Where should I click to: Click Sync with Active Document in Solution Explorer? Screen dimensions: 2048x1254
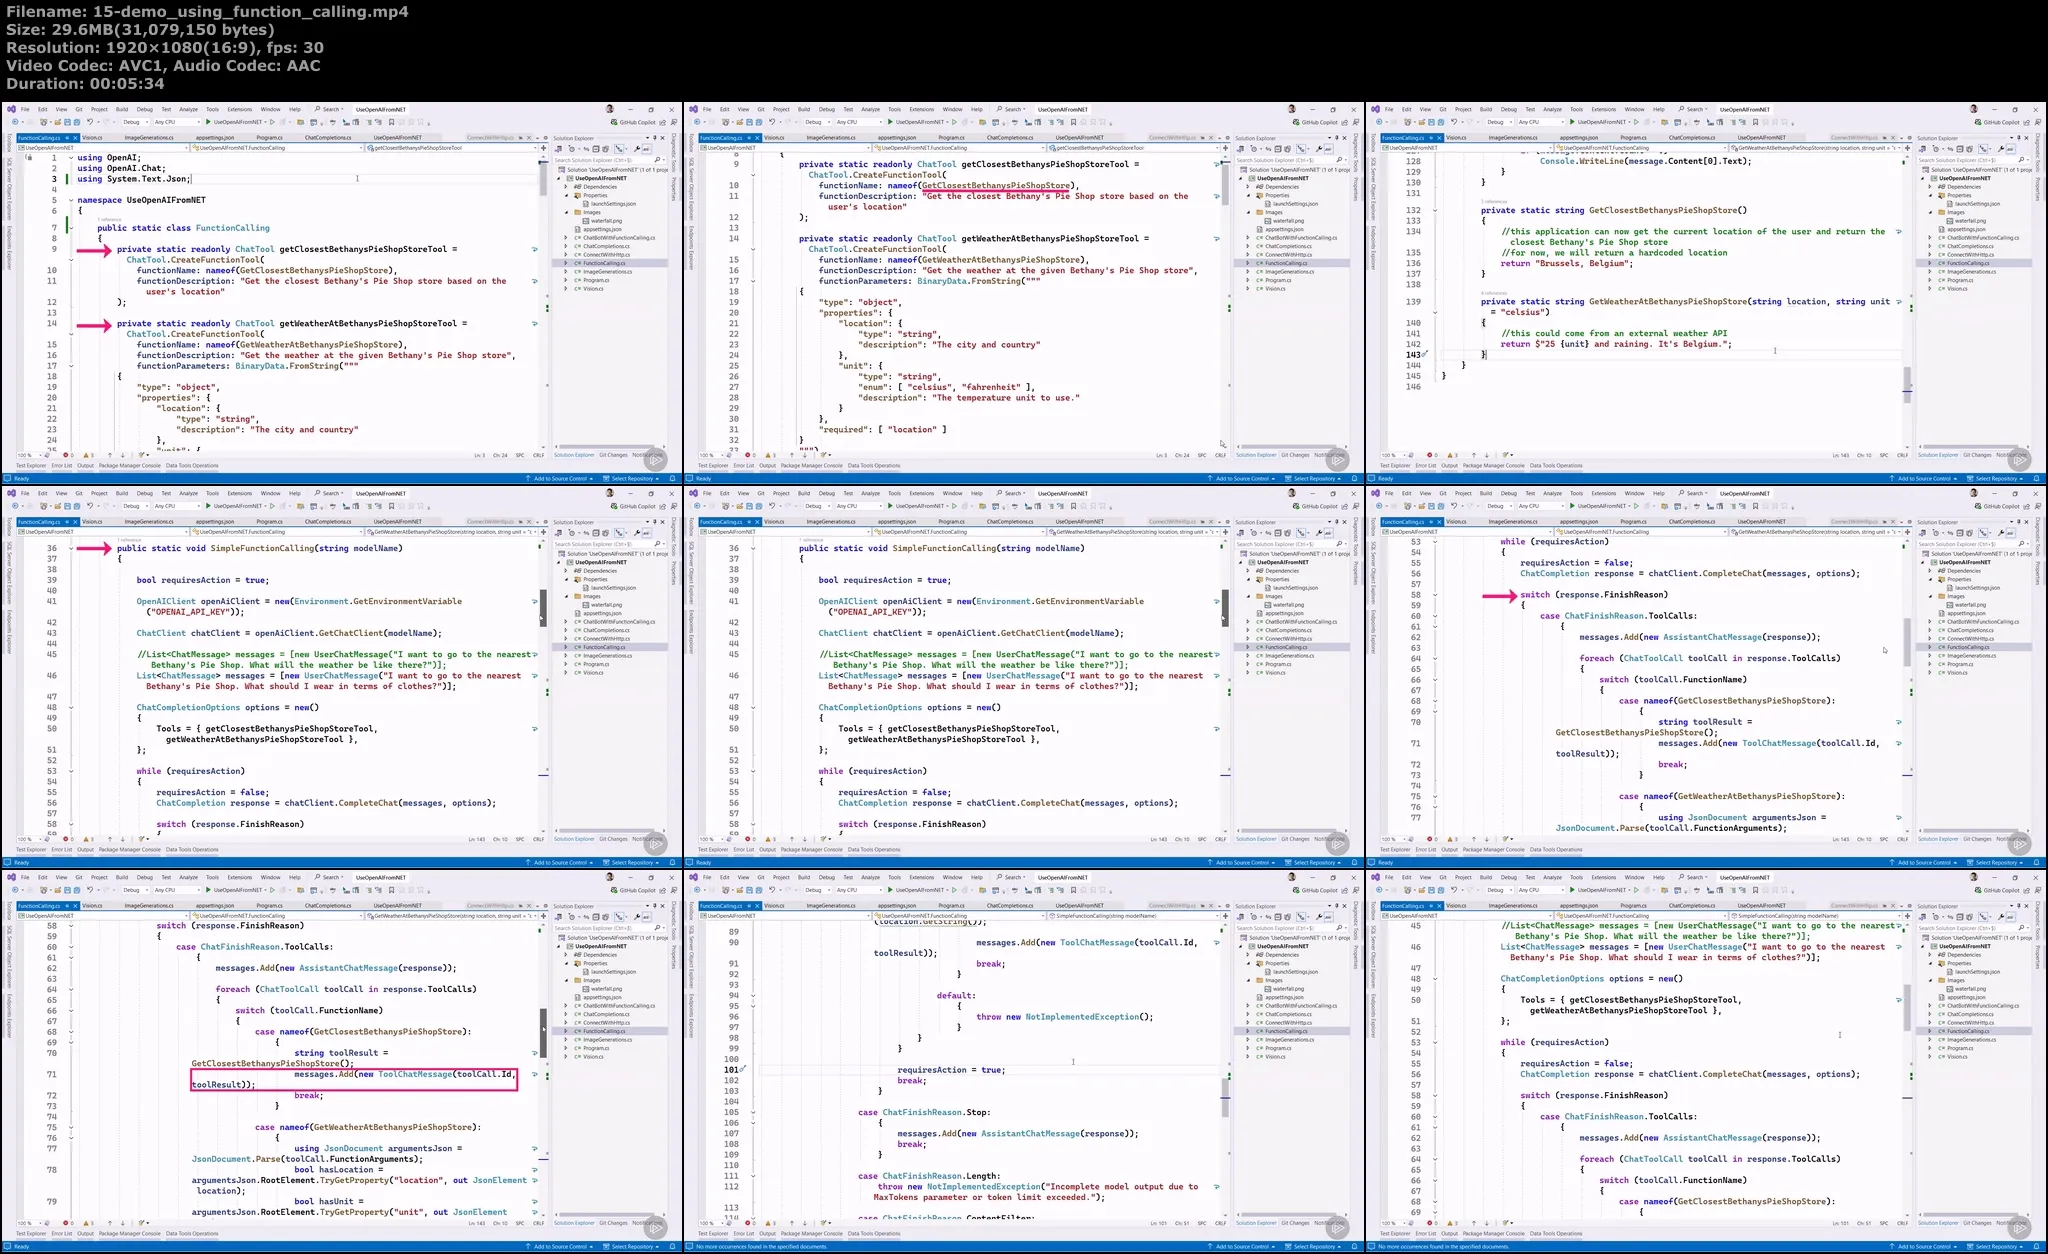point(620,149)
